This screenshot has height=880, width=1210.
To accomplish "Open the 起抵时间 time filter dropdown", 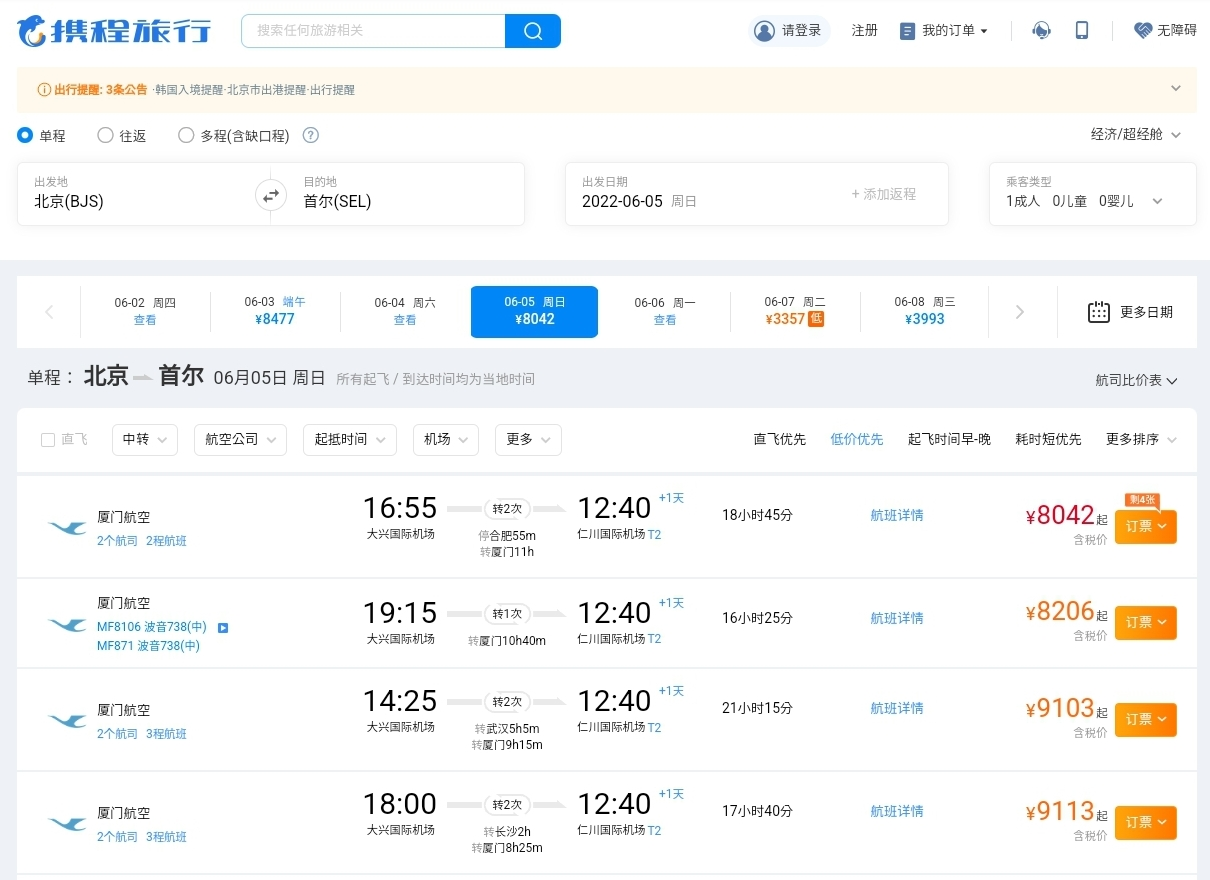I will click(350, 440).
